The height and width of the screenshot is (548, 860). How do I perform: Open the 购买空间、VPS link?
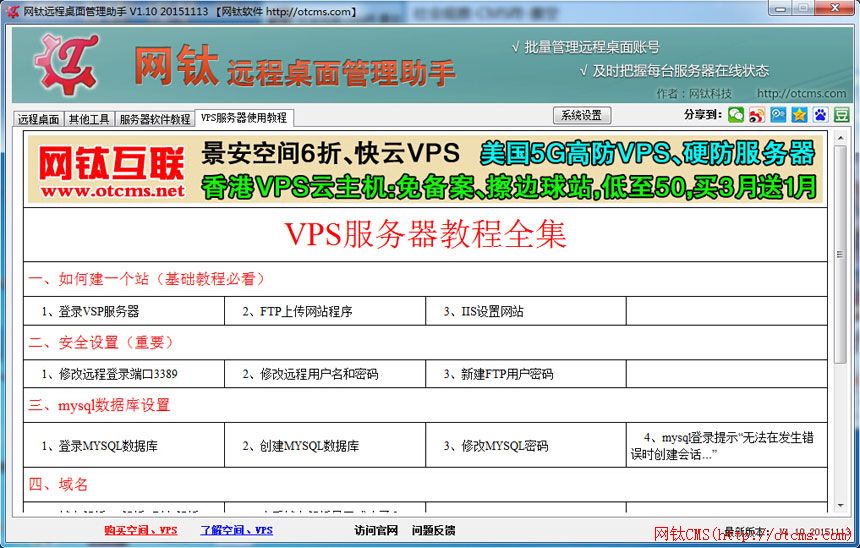pos(141,530)
